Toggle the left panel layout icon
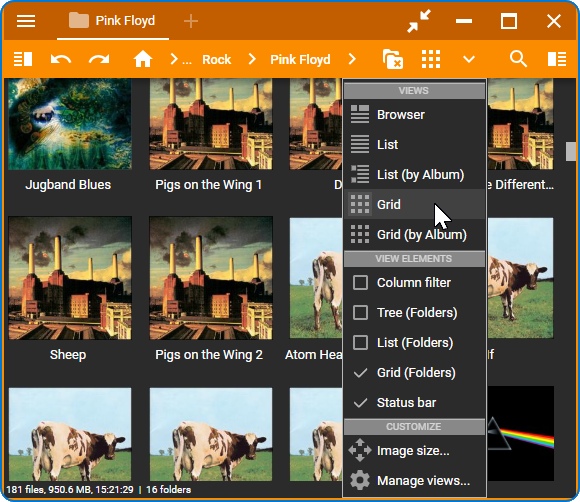Screen dimensions: 580x502 coord(23,59)
